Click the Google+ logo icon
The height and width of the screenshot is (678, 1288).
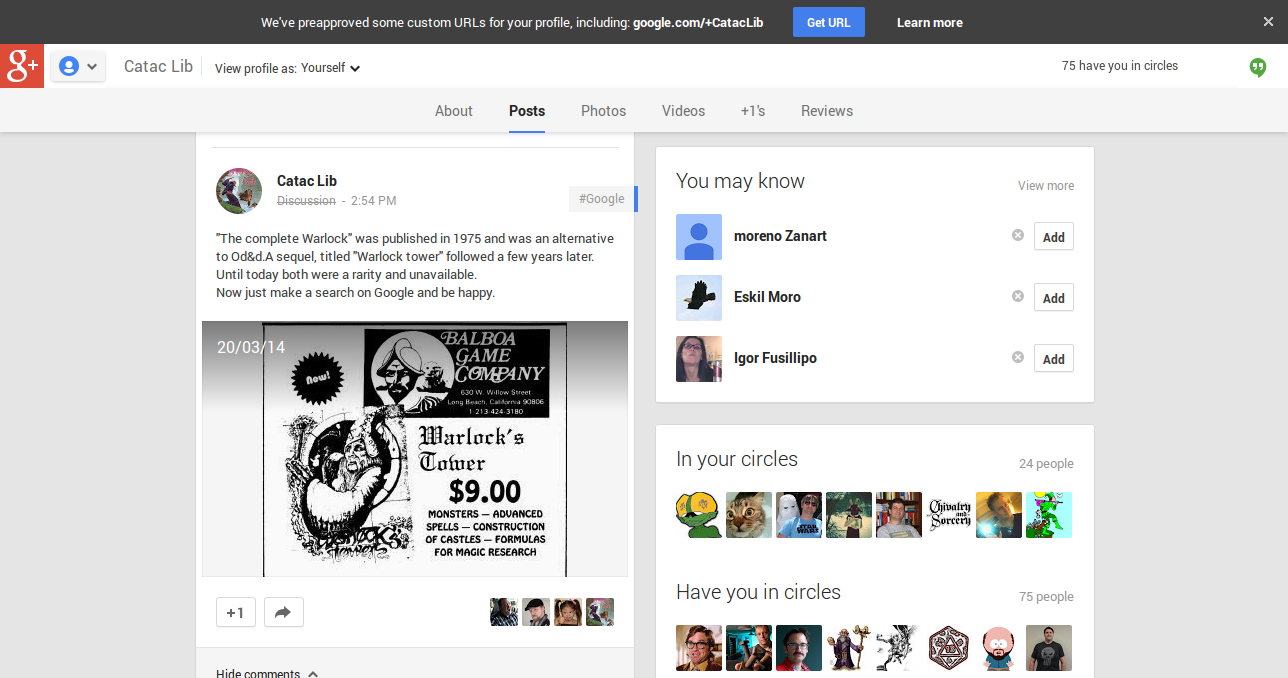(x=22, y=66)
